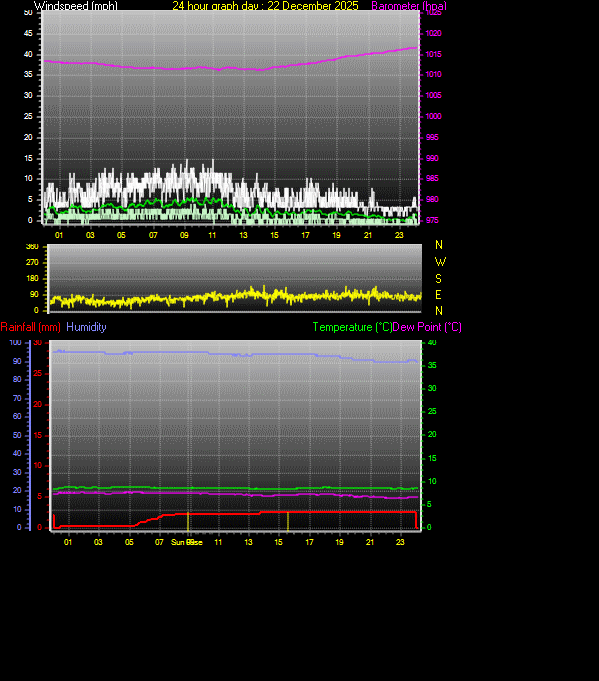599x681 pixels.
Task: Click the red "Rainfall (mm)" legend label
Action: pyautogui.click(x=30, y=327)
